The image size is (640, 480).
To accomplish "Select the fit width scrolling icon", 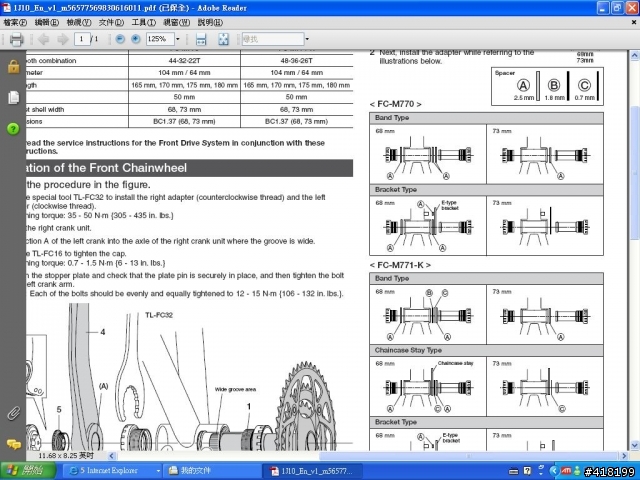I will (200, 39).
